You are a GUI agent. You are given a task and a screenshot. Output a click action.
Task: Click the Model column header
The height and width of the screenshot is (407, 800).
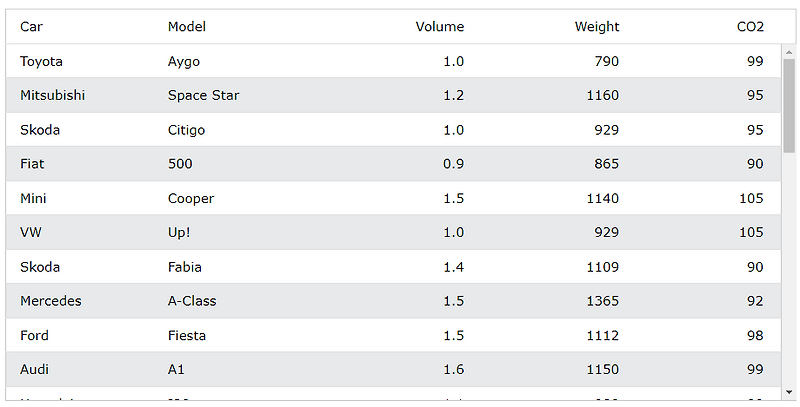pos(187,27)
